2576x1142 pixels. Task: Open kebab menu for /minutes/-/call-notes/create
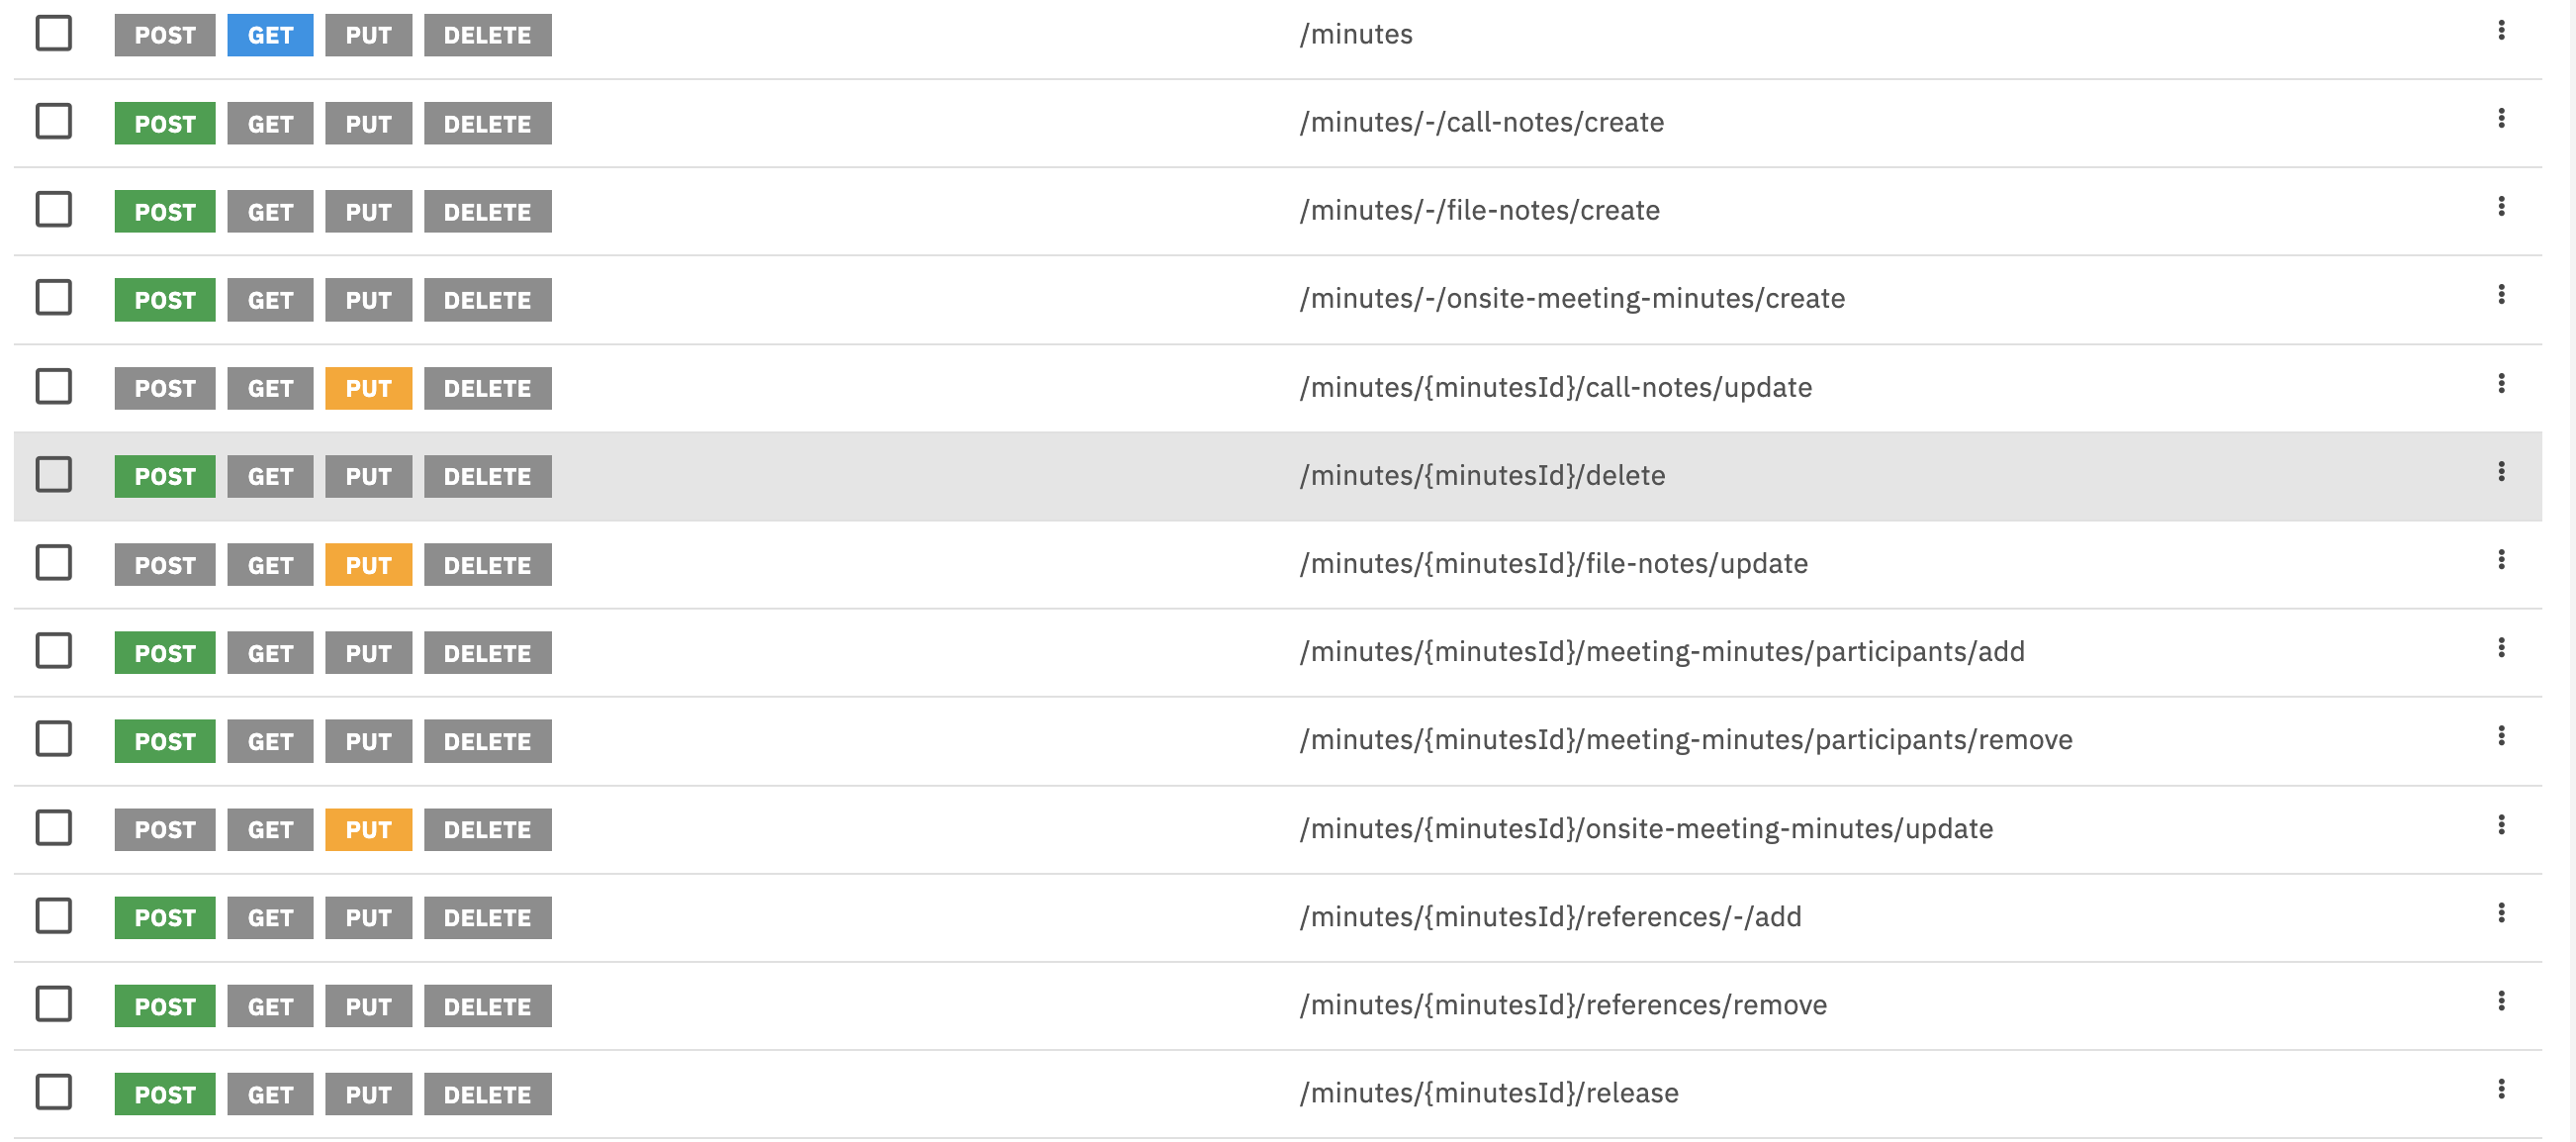(x=2501, y=119)
